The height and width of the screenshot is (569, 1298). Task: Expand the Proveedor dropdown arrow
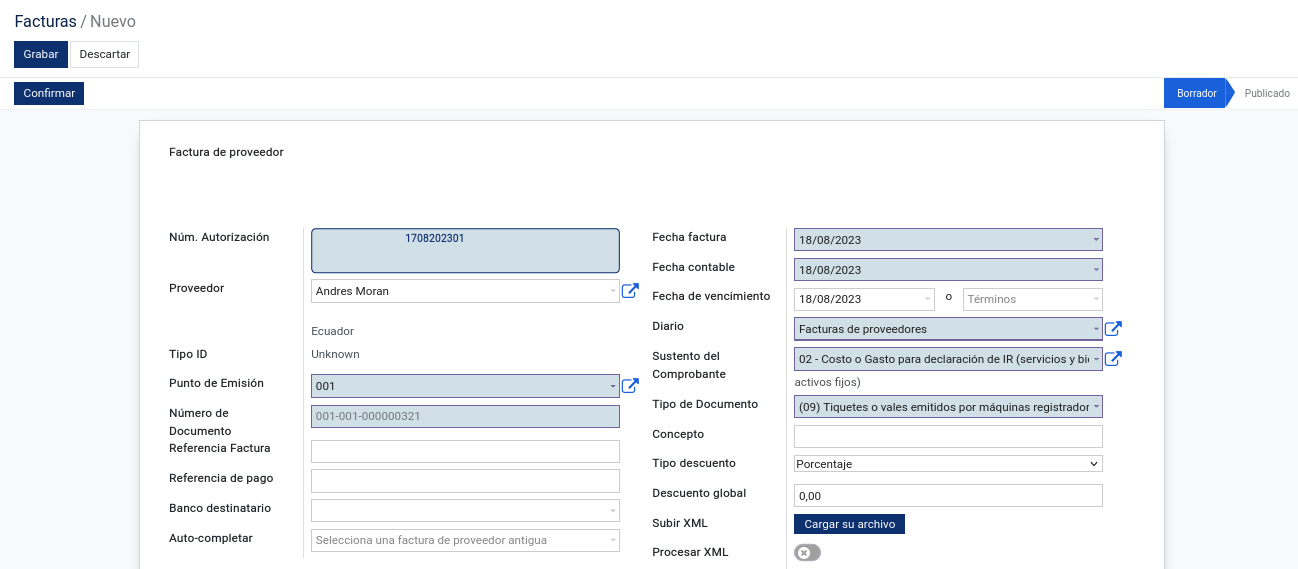point(613,291)
